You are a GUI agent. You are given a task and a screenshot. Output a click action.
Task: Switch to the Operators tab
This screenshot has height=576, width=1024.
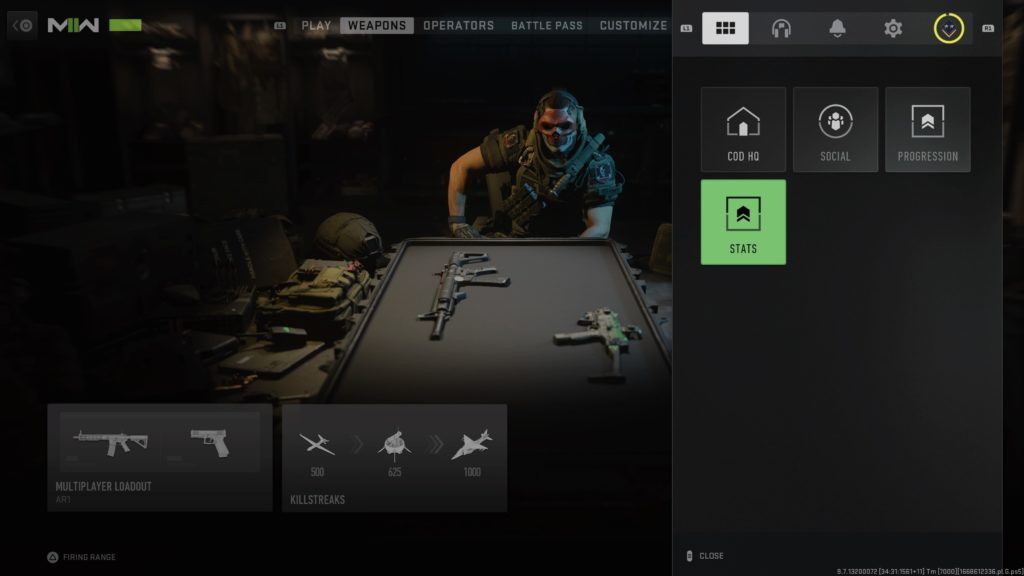coord(458,25)
